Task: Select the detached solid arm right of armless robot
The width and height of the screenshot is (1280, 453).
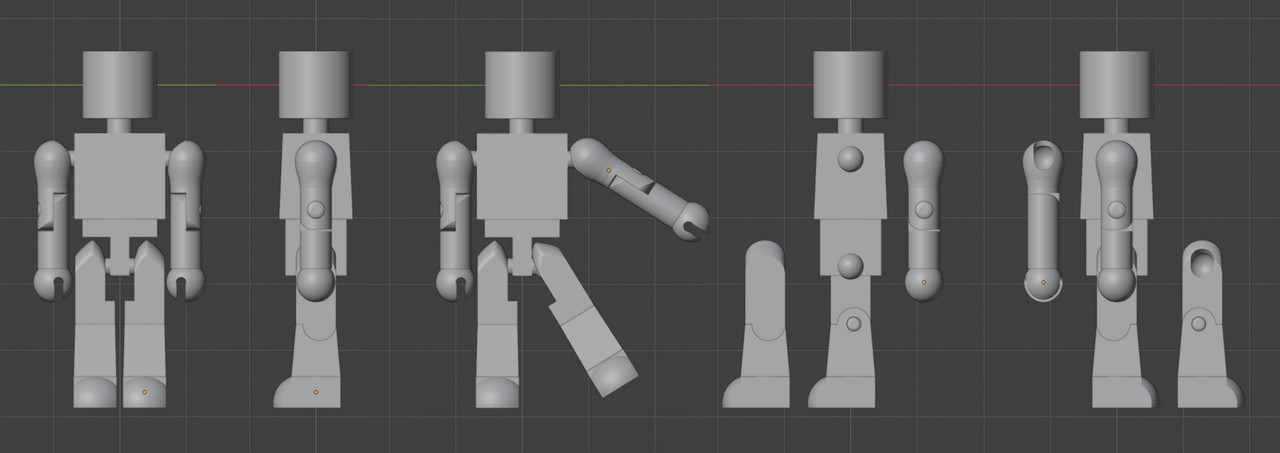Action: 923,219
